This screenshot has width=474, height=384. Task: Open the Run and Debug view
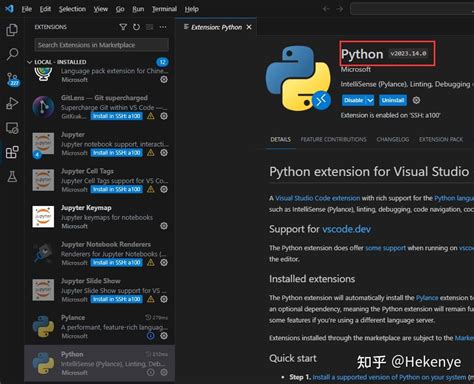coord(12,103)
